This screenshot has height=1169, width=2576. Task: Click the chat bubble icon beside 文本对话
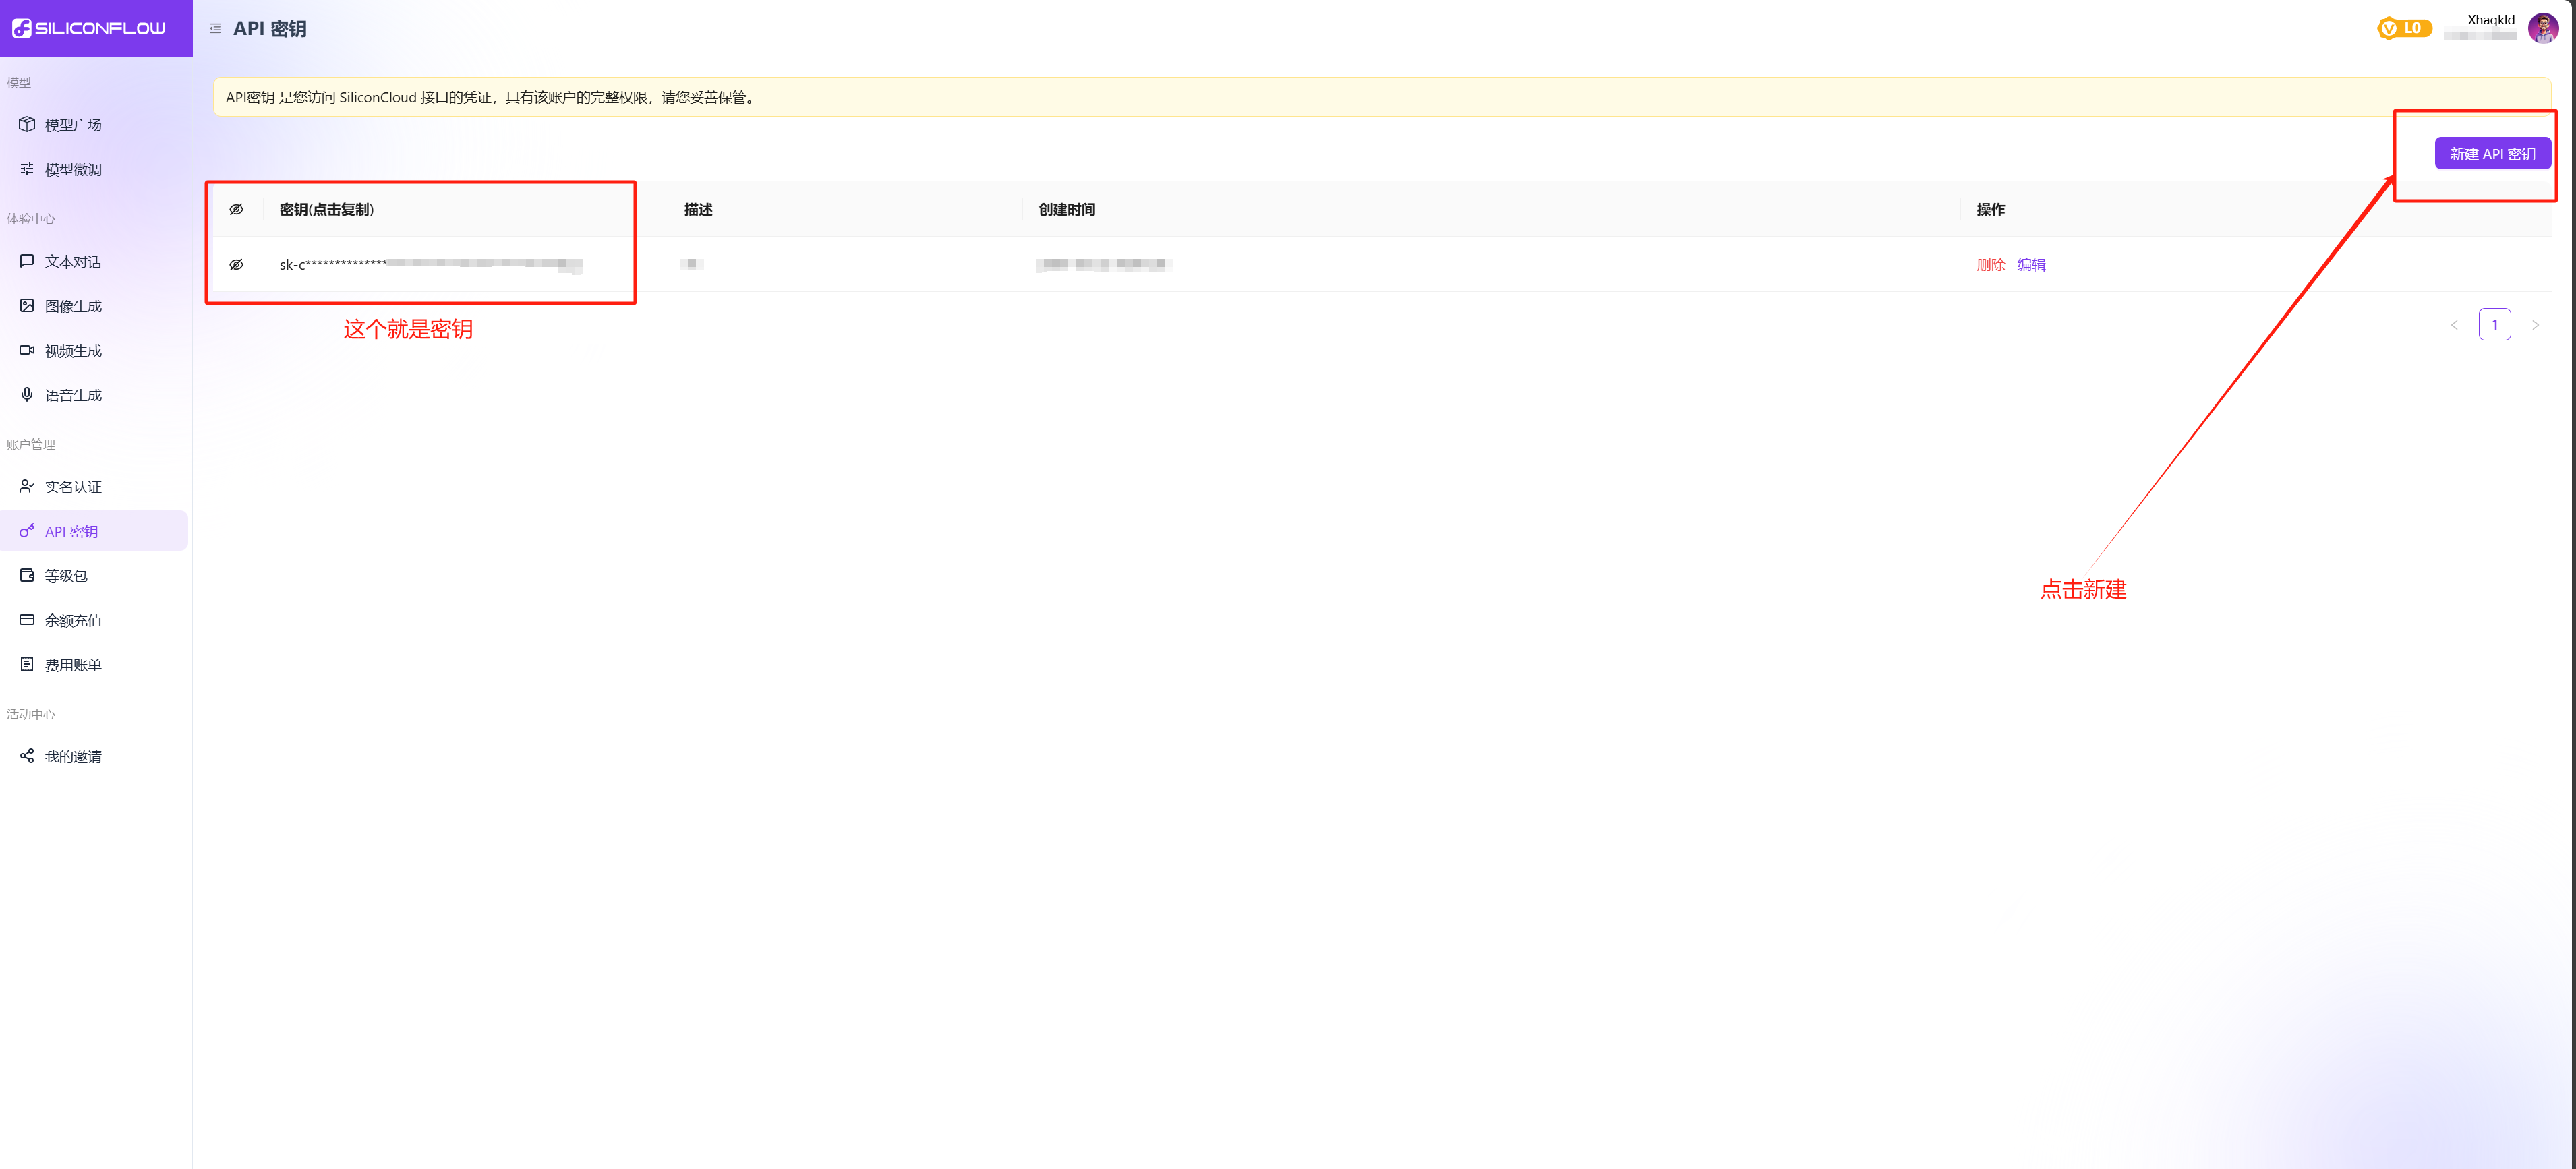click(x=27, y=261)
